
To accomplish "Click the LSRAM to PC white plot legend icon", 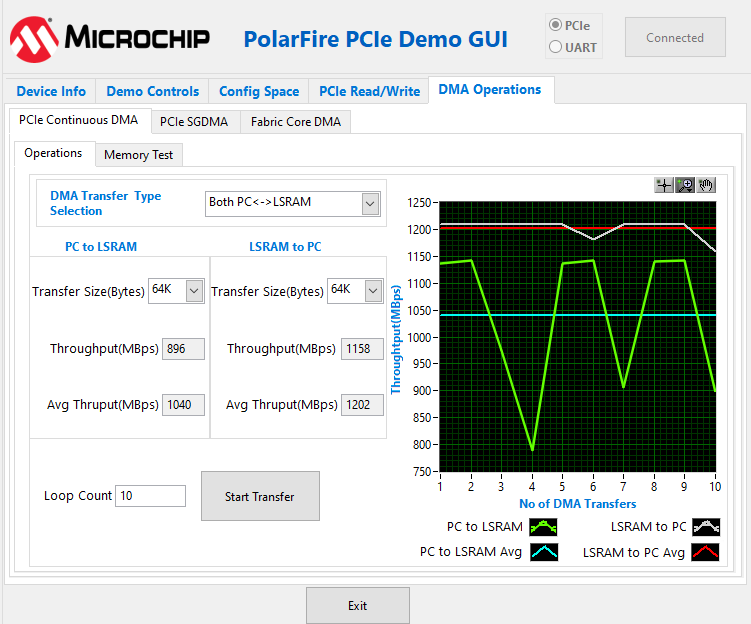I will coord(706,527).
